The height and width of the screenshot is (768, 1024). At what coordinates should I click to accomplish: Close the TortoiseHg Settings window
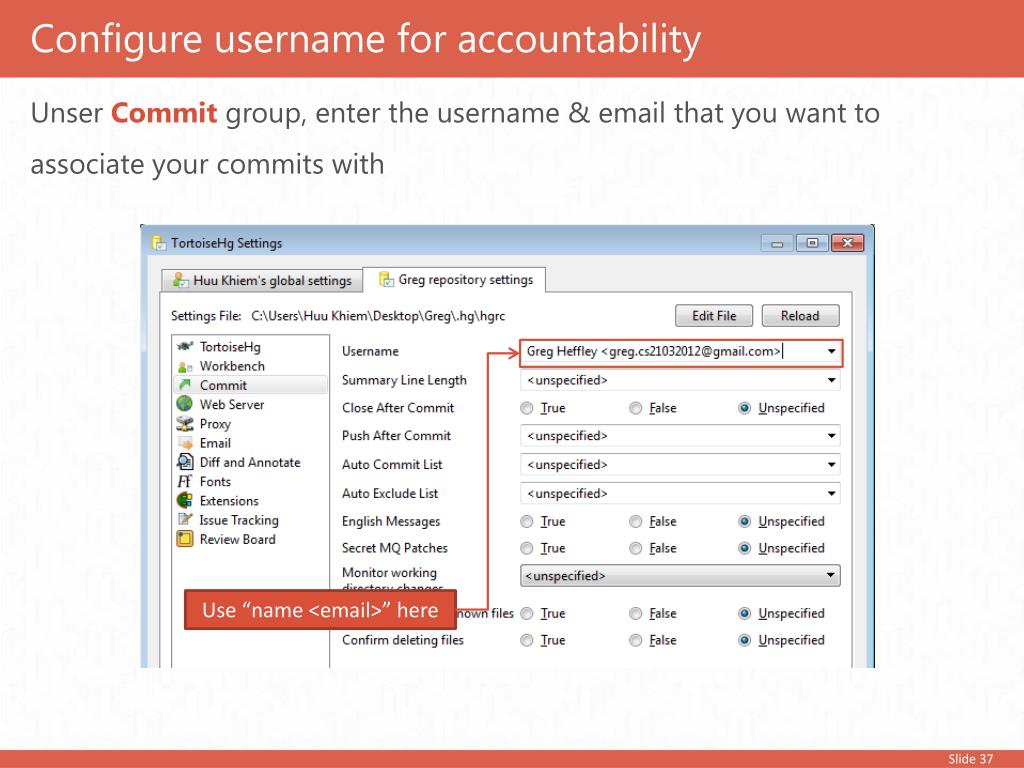coord(847,243)
